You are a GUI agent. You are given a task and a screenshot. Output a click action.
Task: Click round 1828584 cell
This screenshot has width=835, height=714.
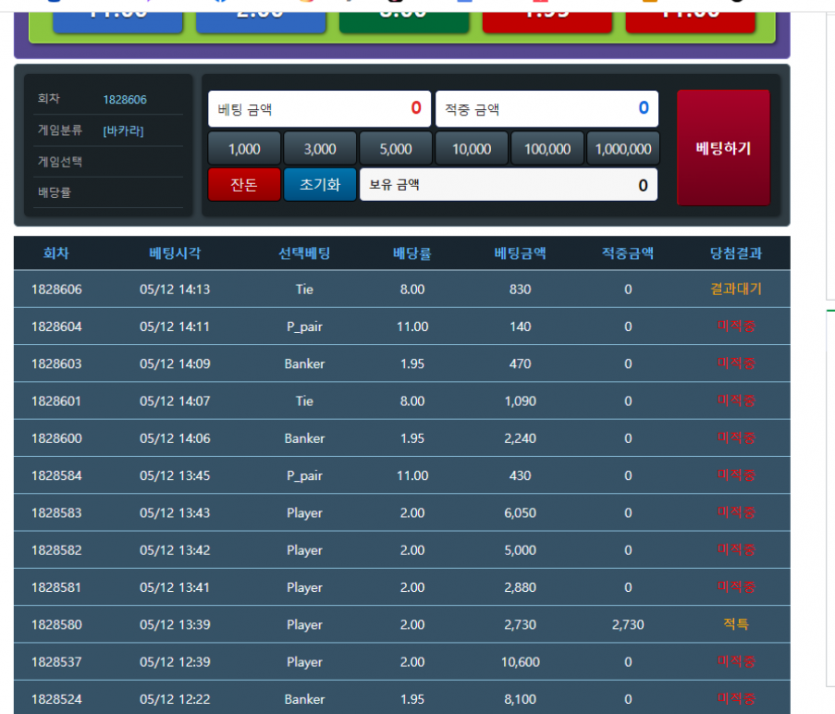coord(56,475)
